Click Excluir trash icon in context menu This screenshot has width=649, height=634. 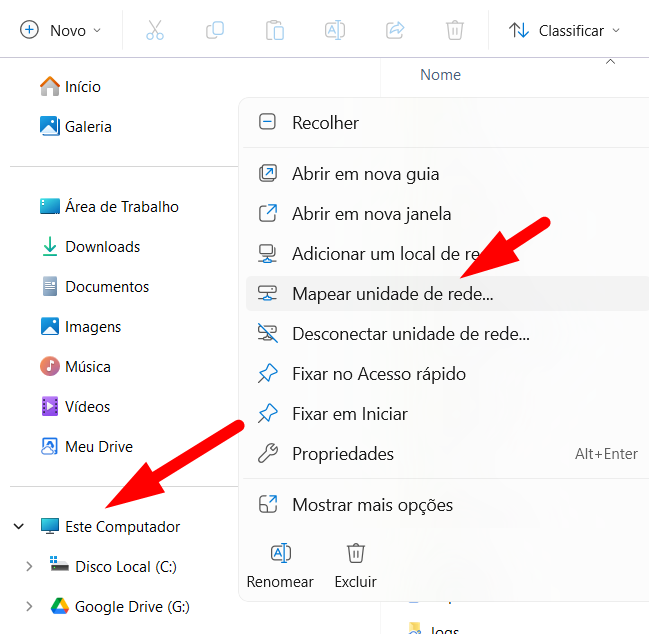[x=355, y=553]
